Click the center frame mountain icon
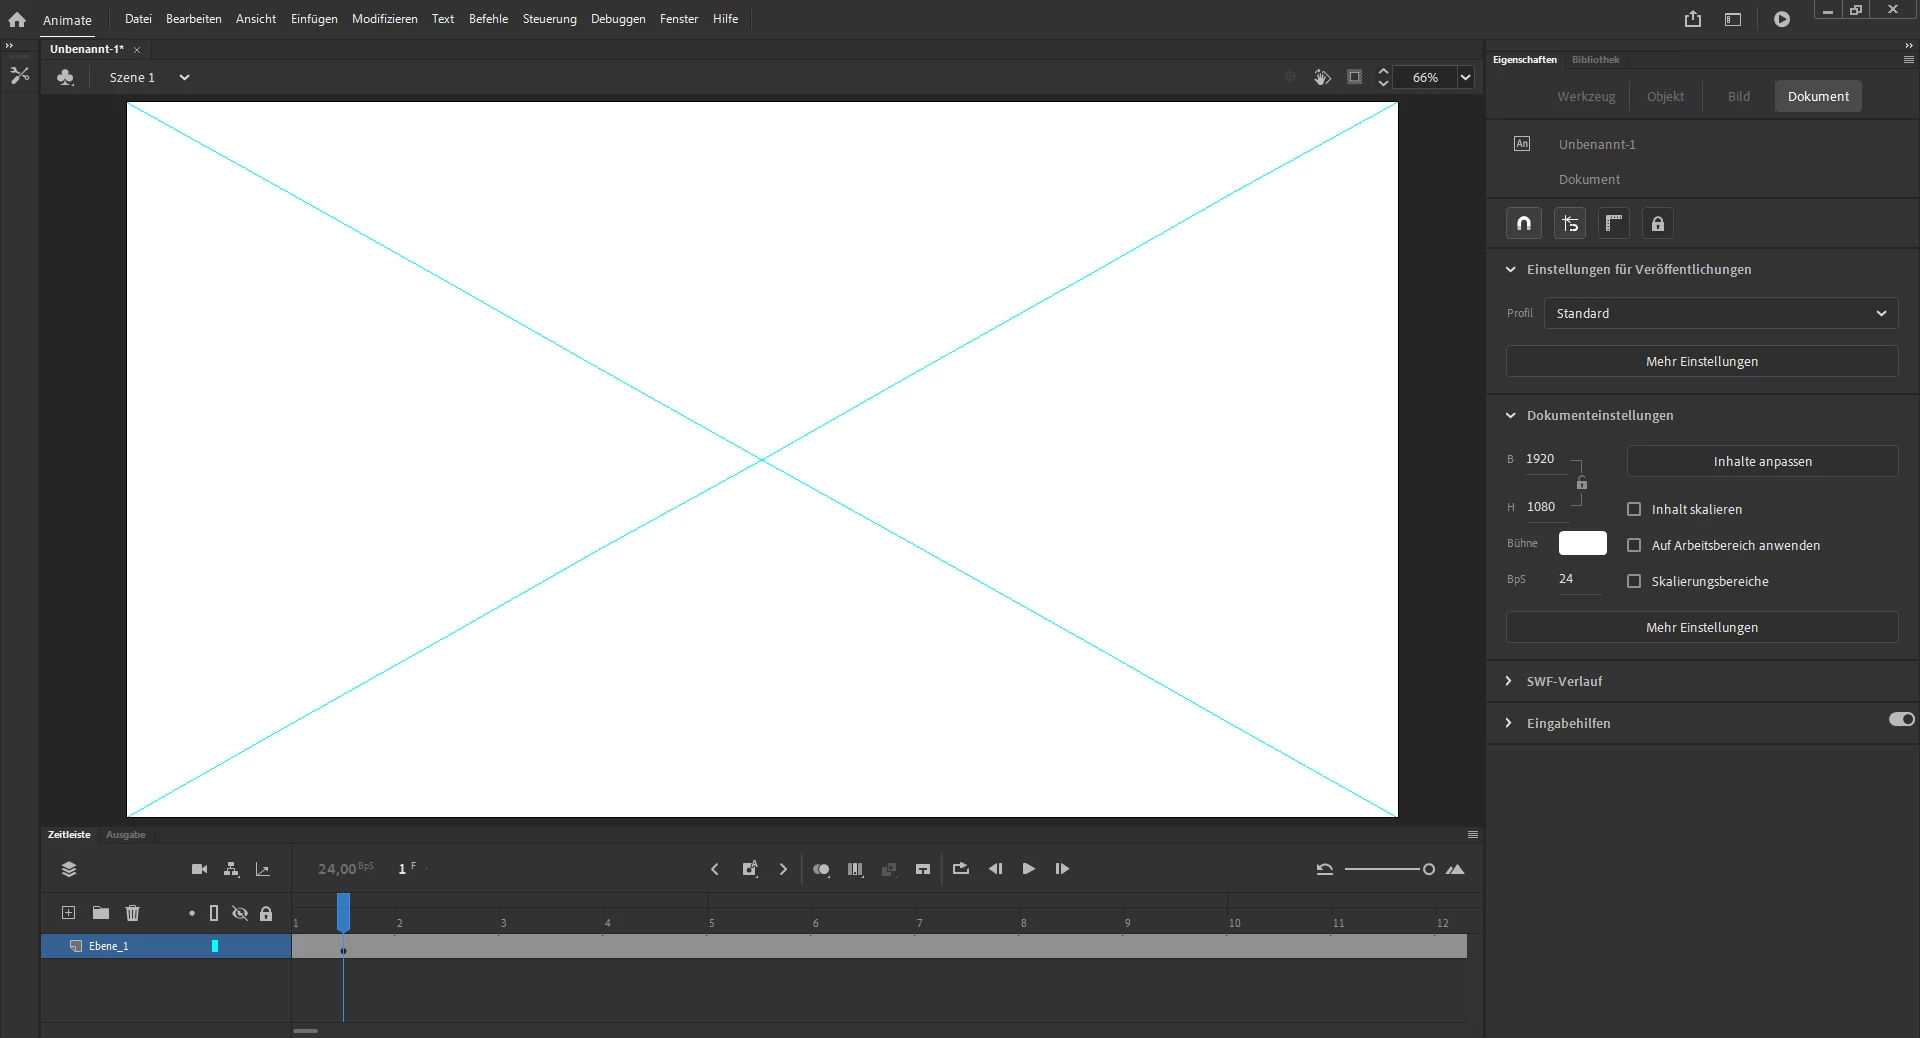 click(1455, 869)
